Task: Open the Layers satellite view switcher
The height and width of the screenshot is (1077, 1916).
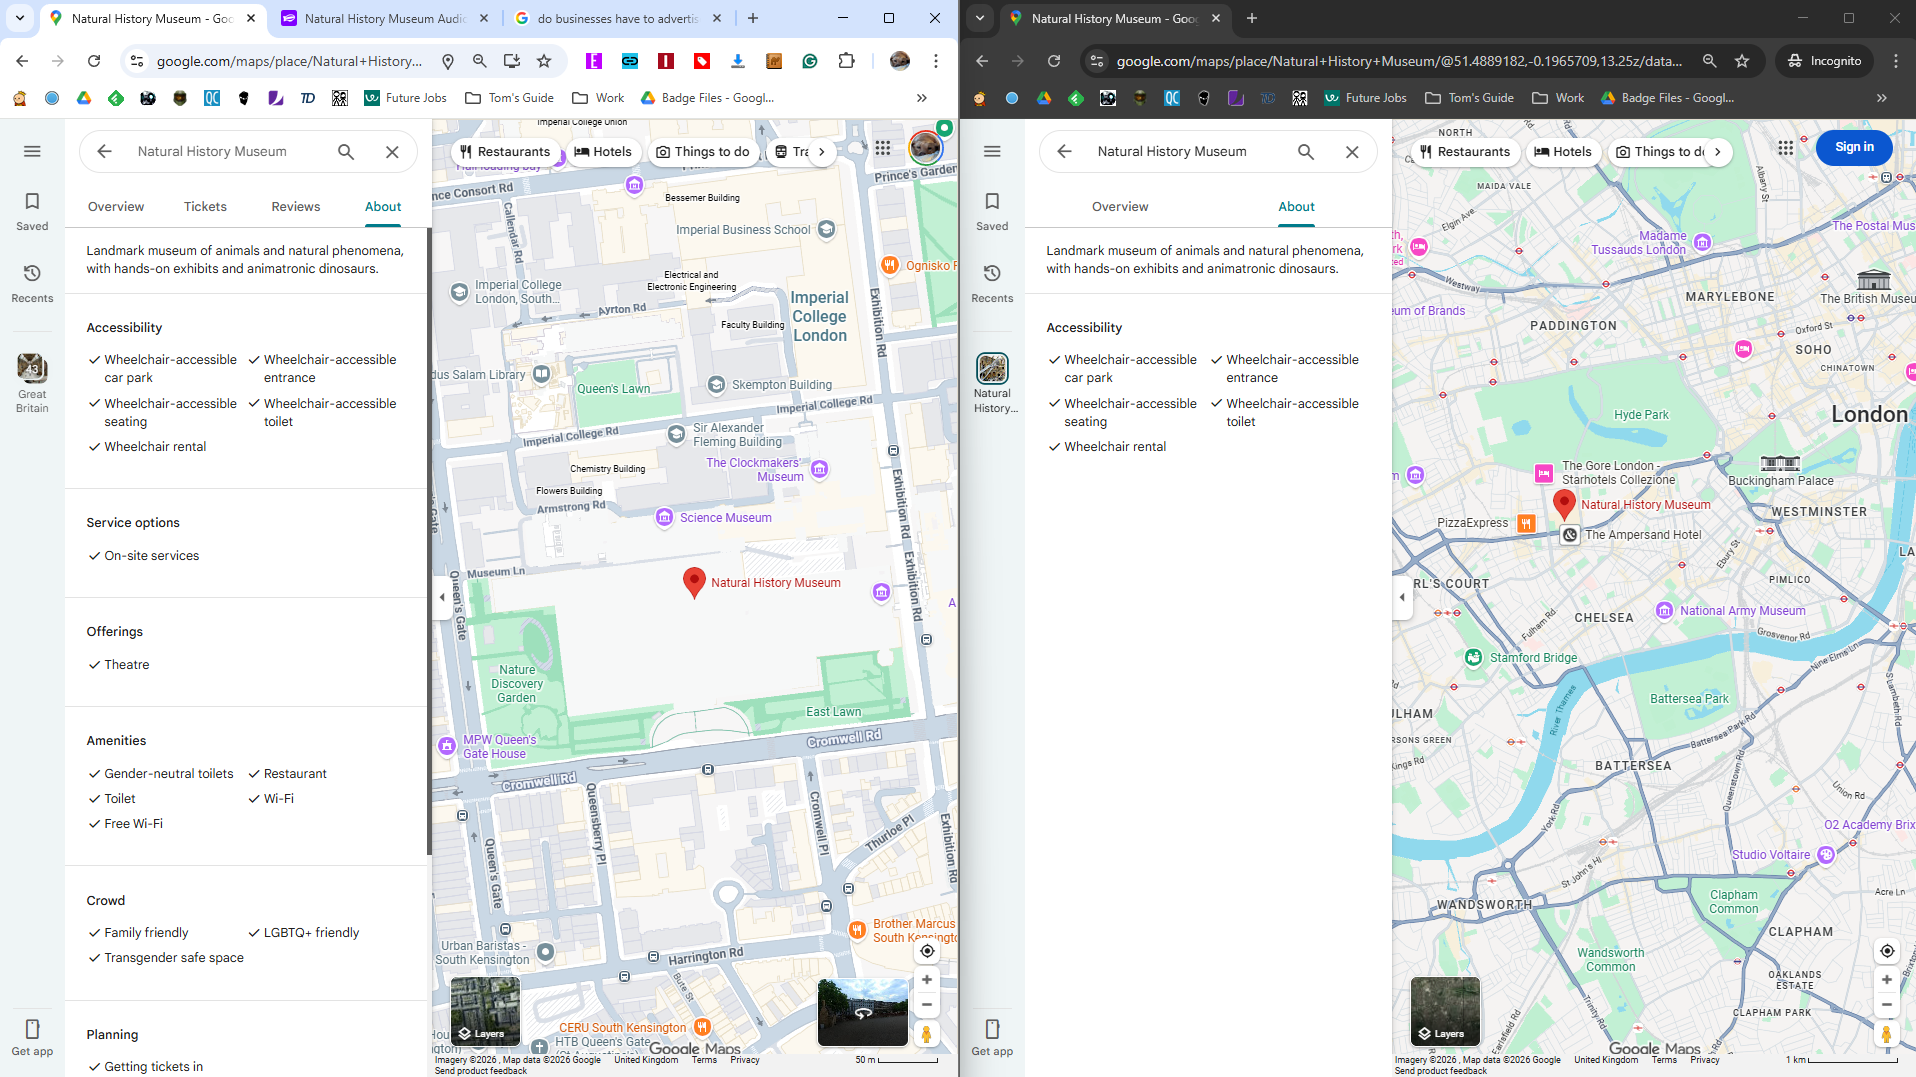Action: click(x=485, y=1011)
